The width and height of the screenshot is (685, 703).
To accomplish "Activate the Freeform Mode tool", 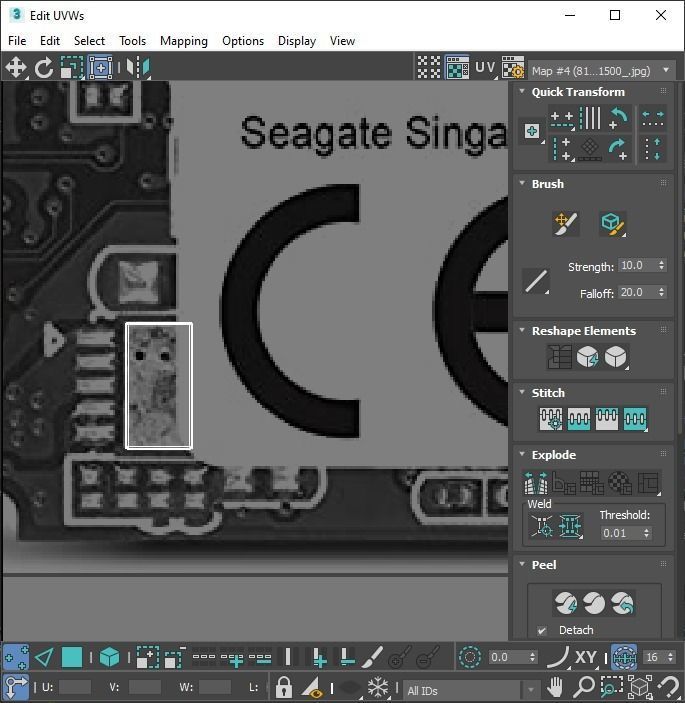I will (x=100, y=68).
